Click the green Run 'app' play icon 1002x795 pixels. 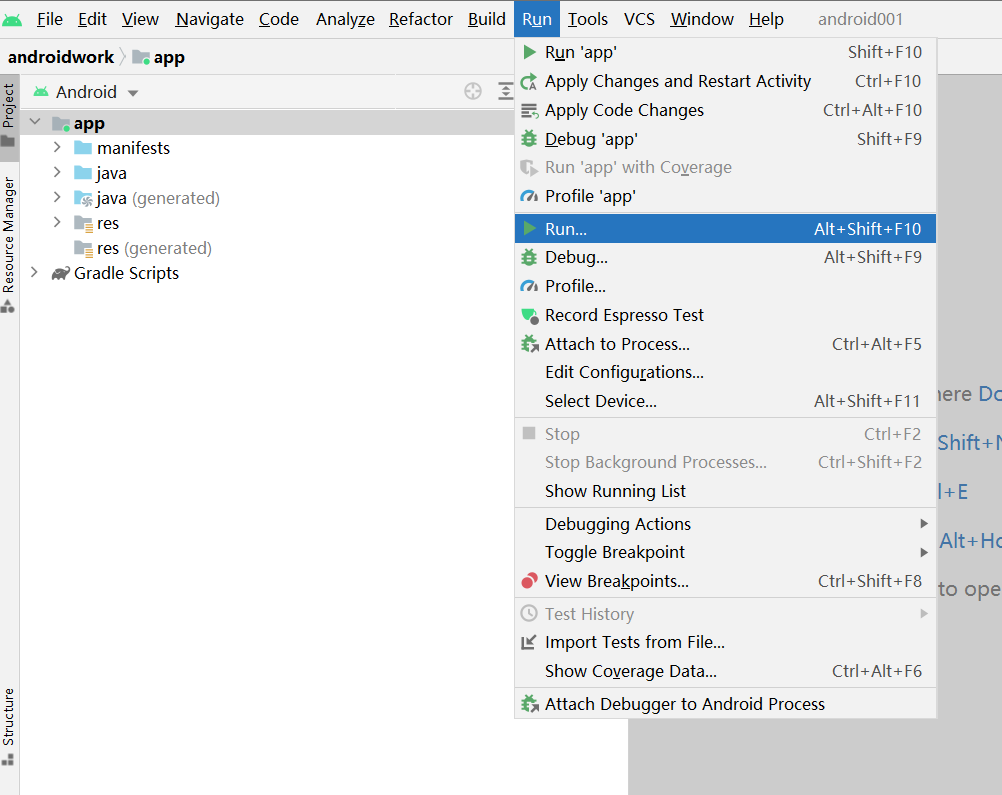[529, 52]
